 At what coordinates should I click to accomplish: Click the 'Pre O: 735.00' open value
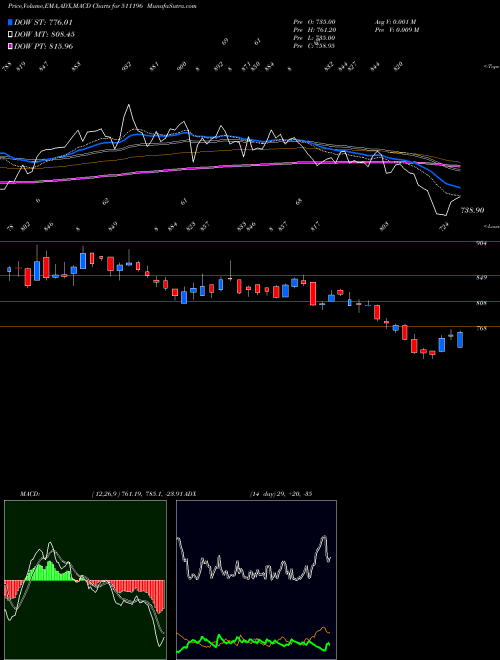point(314,21)
